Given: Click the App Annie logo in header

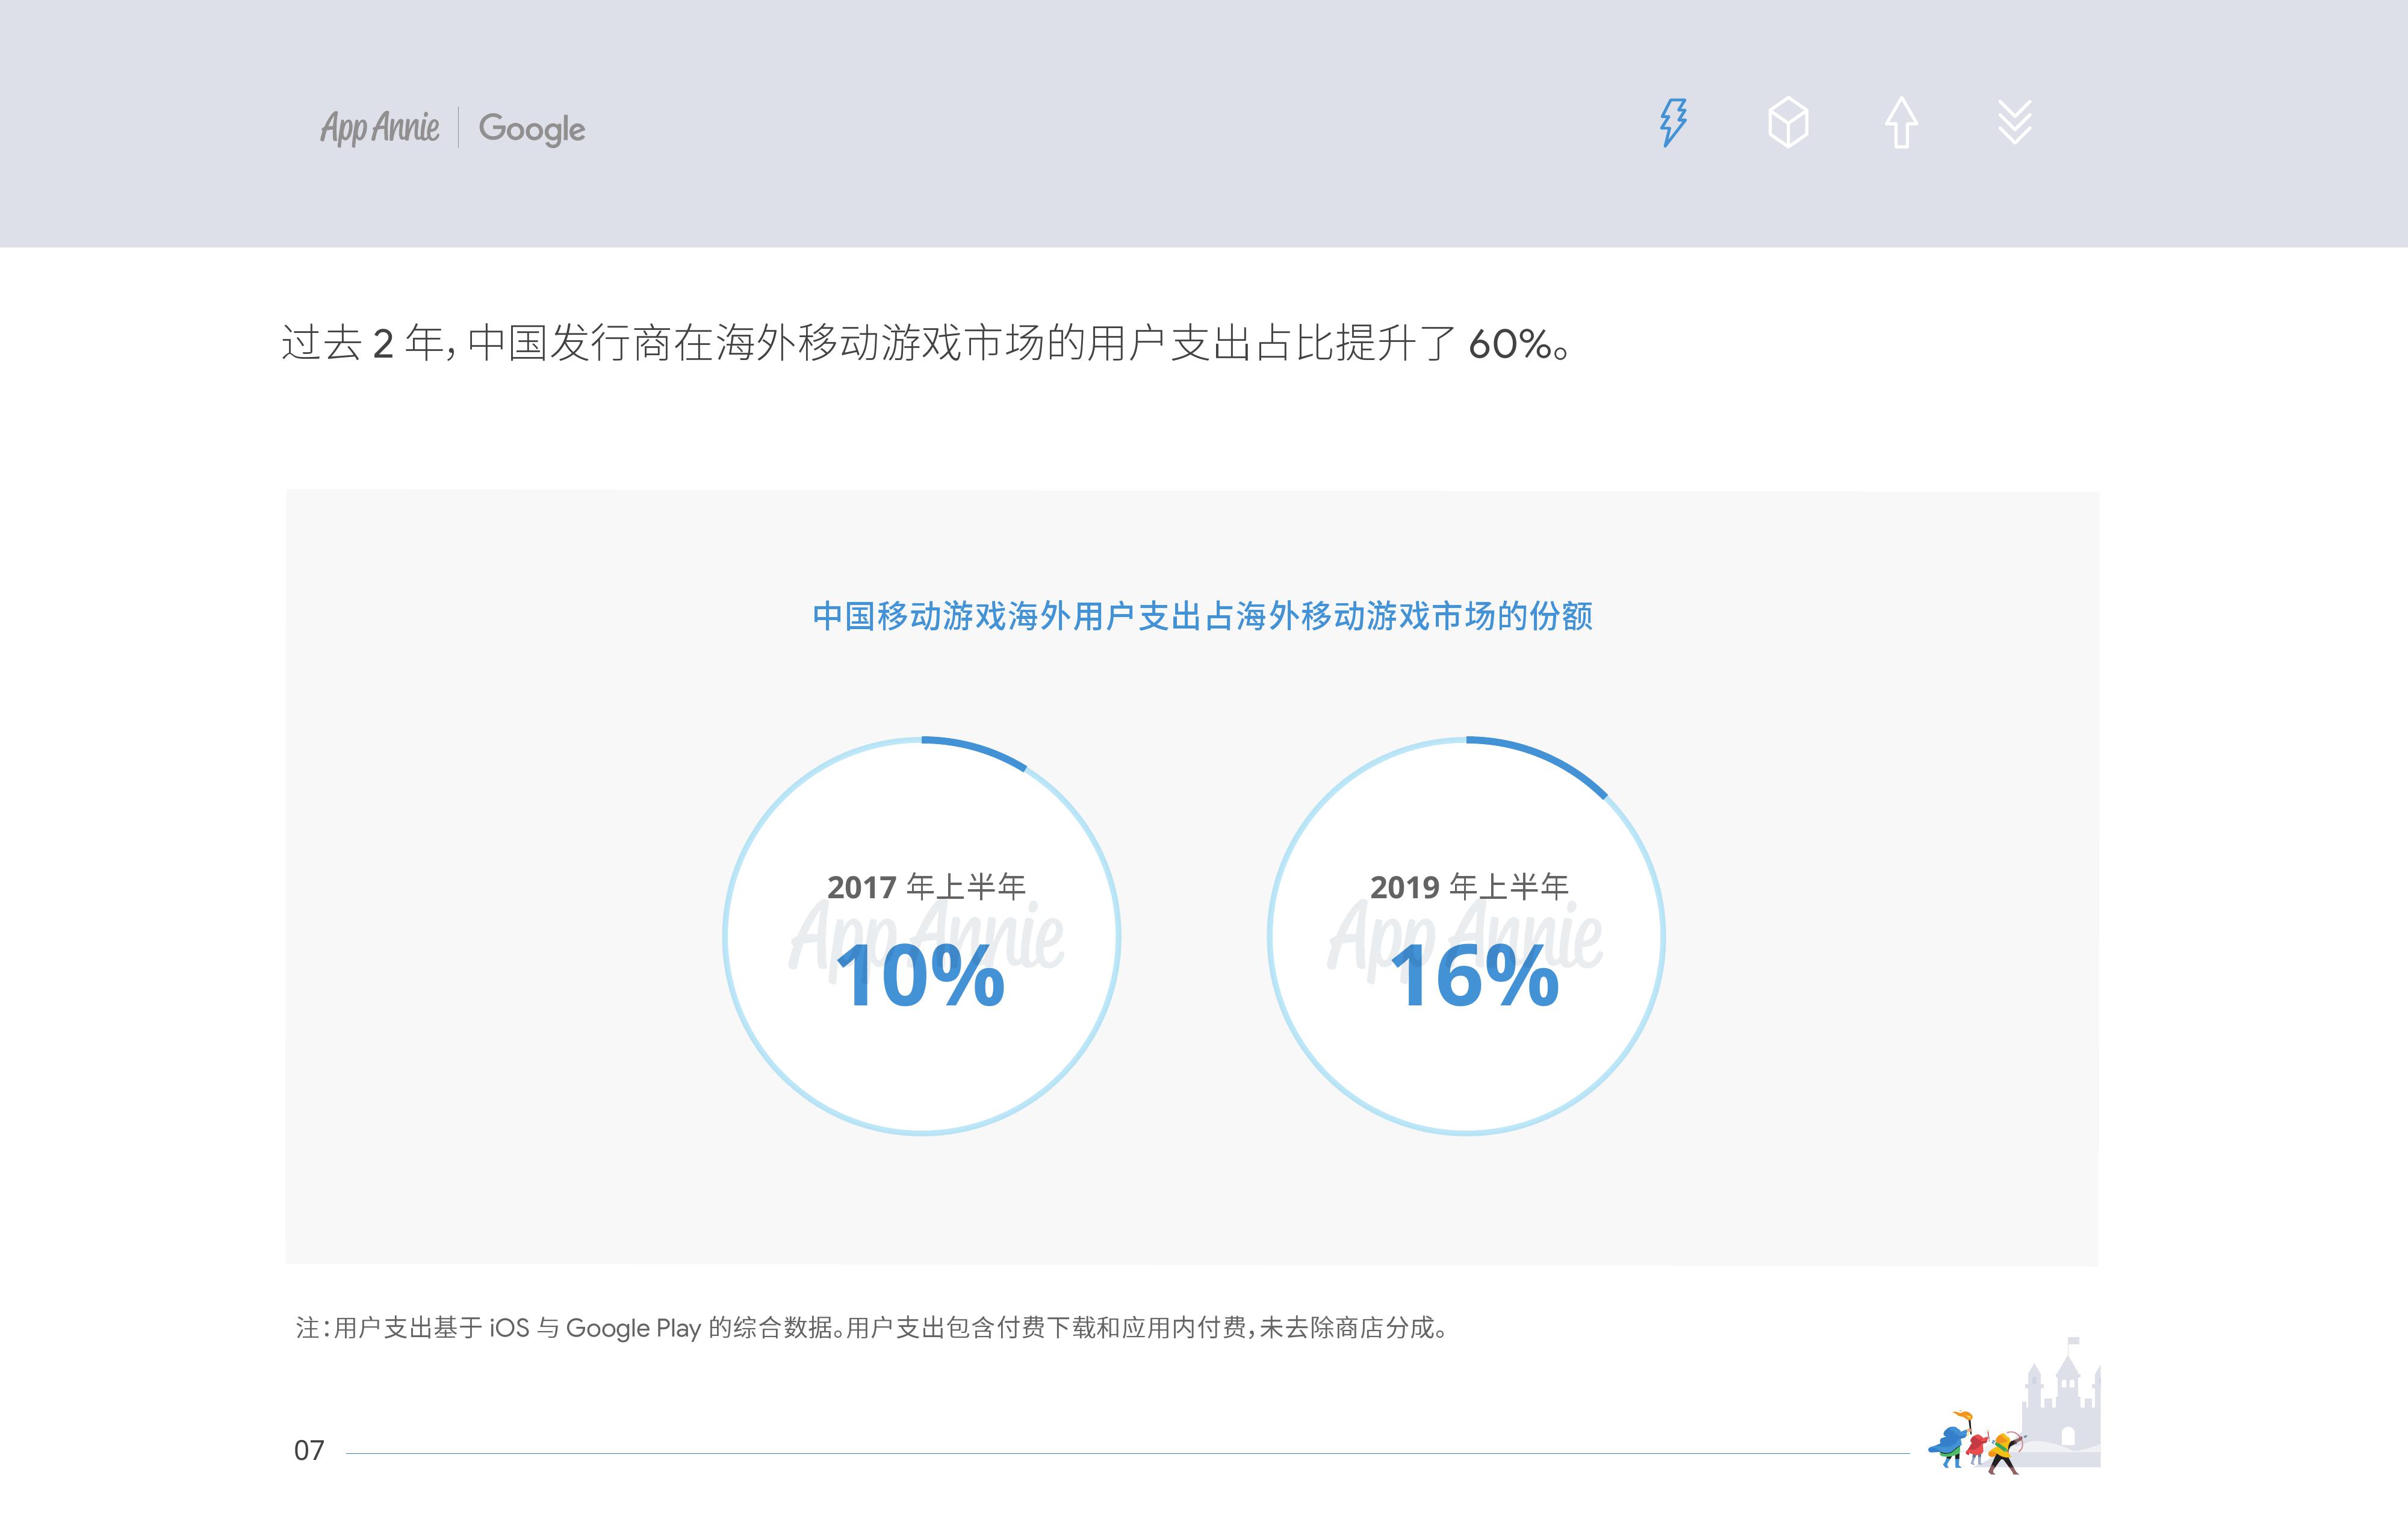Looking at the screenshot, I should [x=380, y=128].
